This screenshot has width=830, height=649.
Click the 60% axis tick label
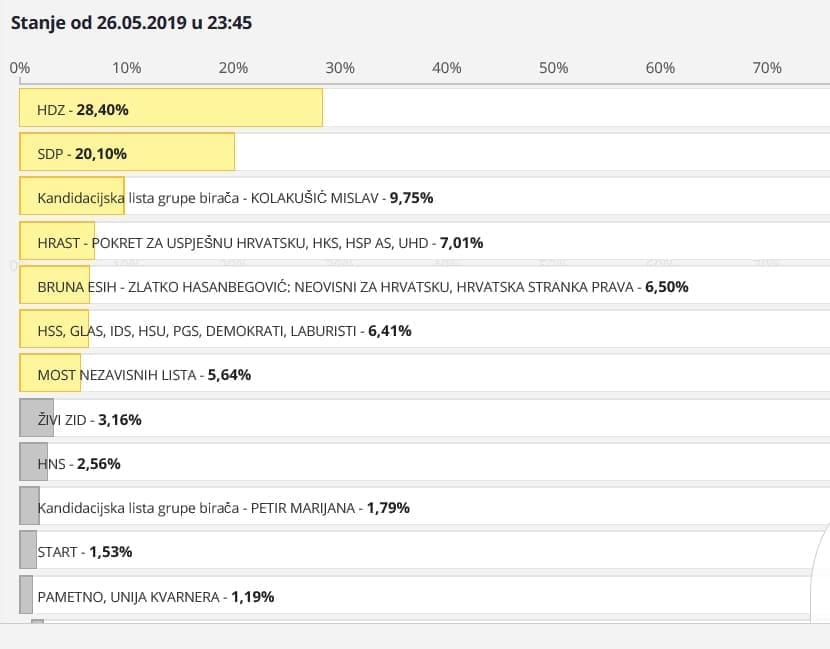tap(660, 68)
